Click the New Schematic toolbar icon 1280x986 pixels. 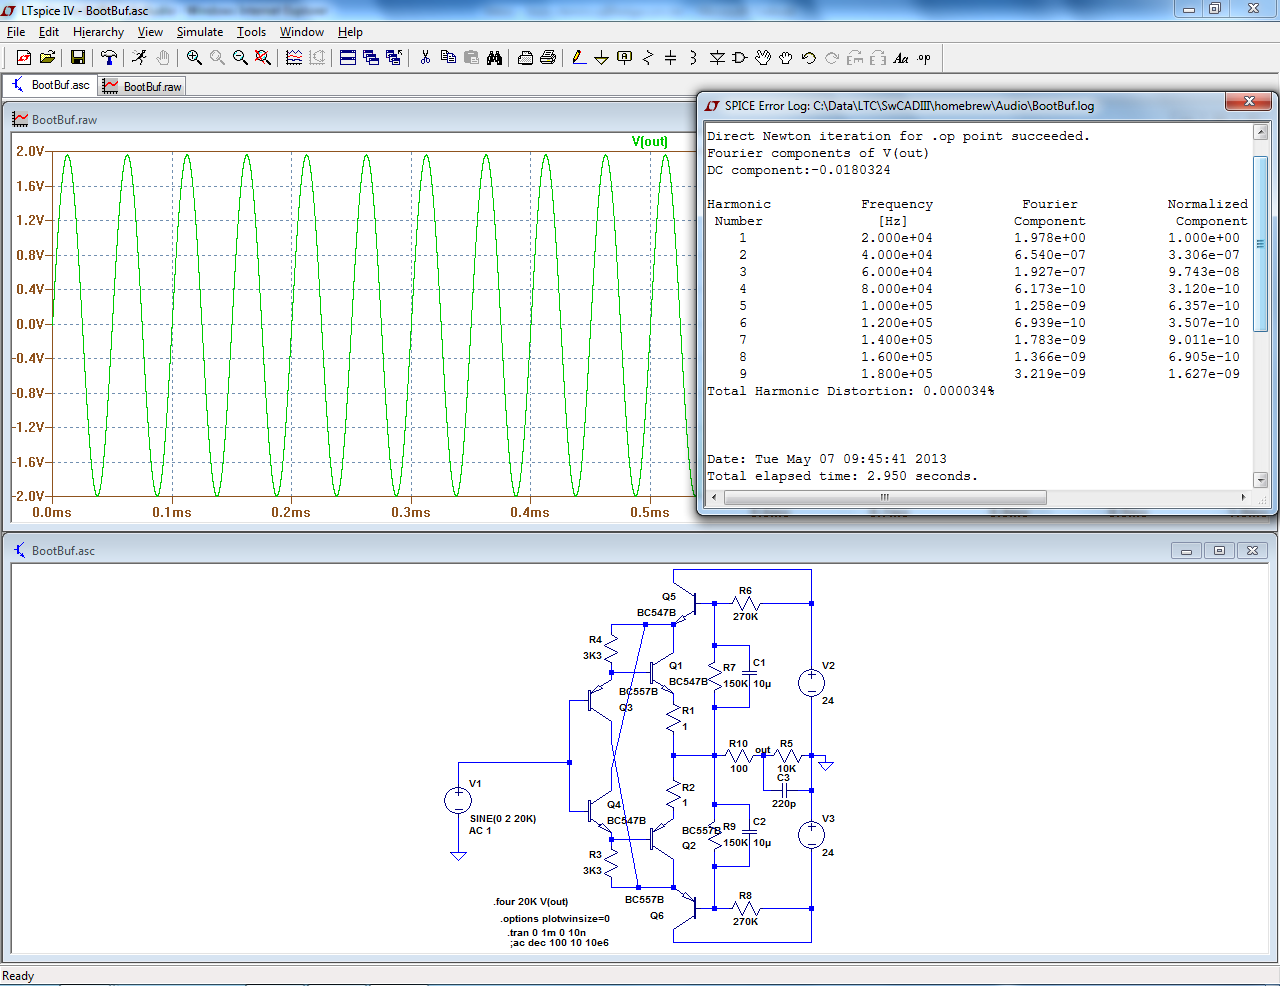[x=24, y=58]
